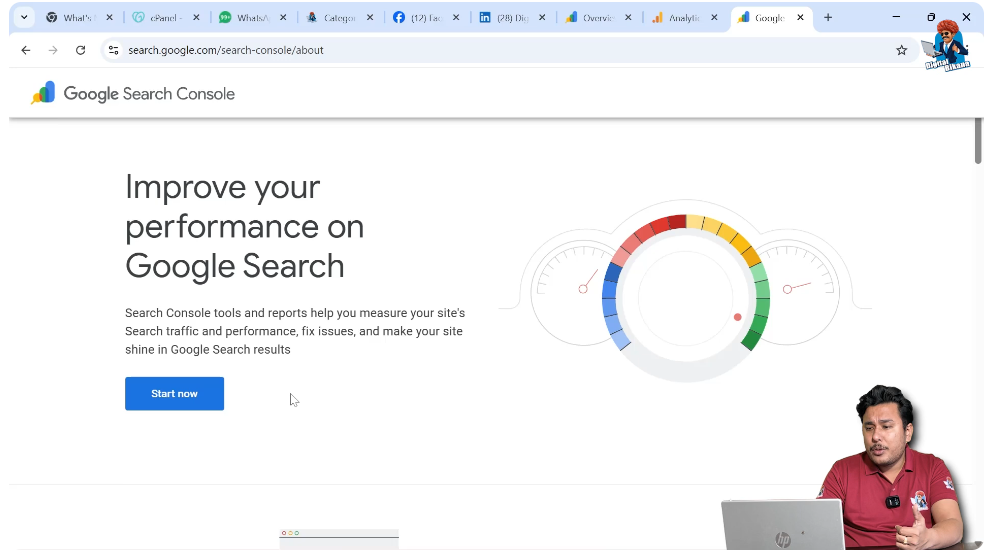Click the 'Search Console tools and reports' paragraph
Screen dimensions: 986x552
click(x=295, y=331)
